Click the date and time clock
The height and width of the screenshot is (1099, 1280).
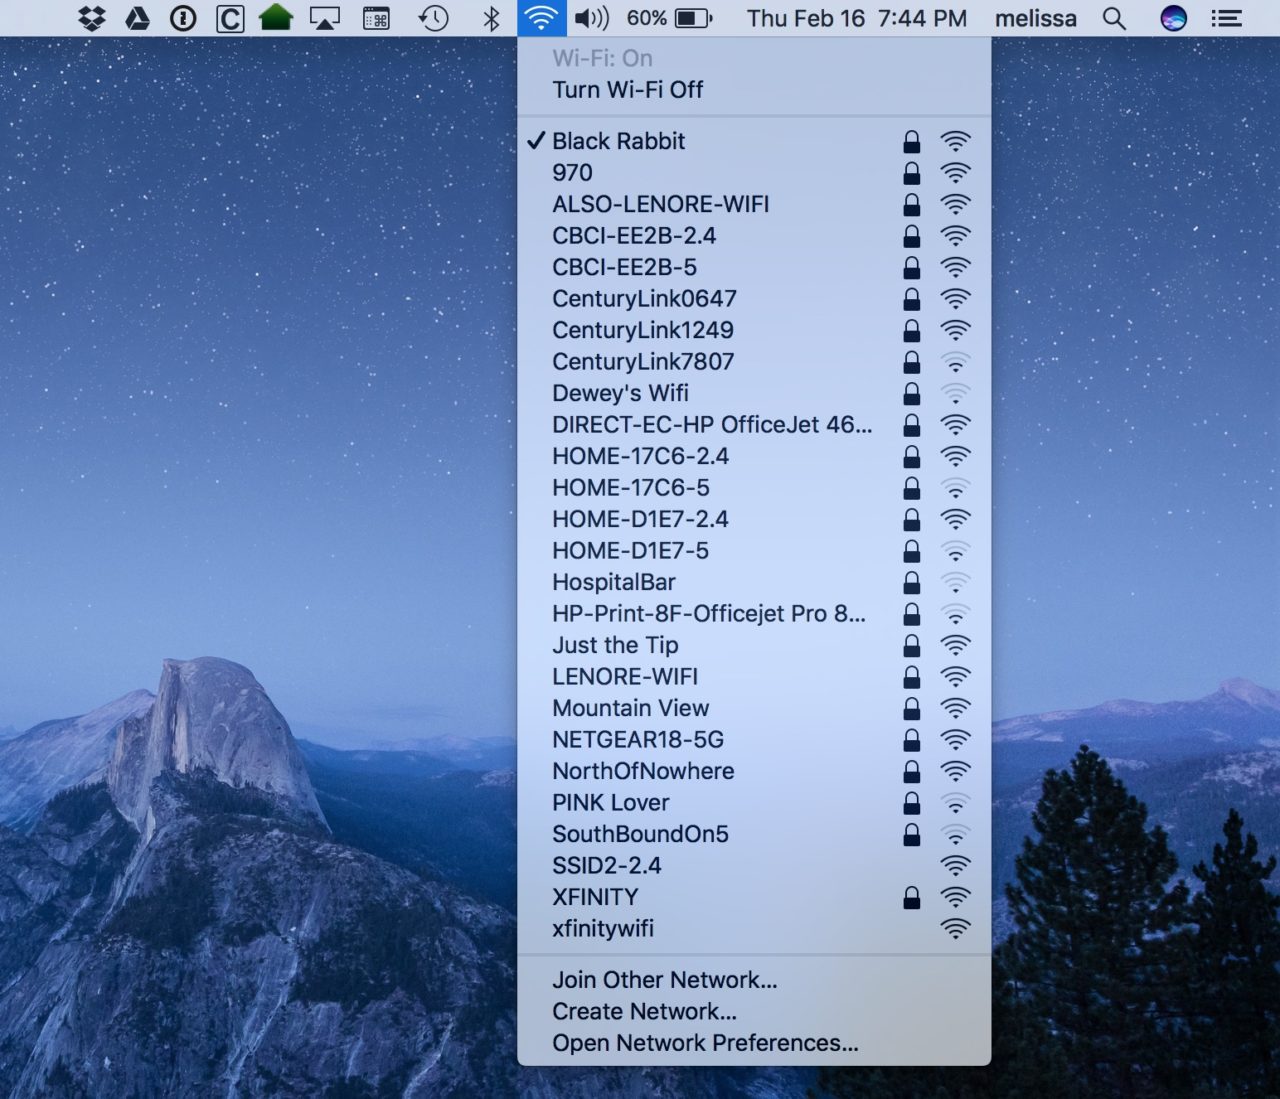tap(857, 18)
